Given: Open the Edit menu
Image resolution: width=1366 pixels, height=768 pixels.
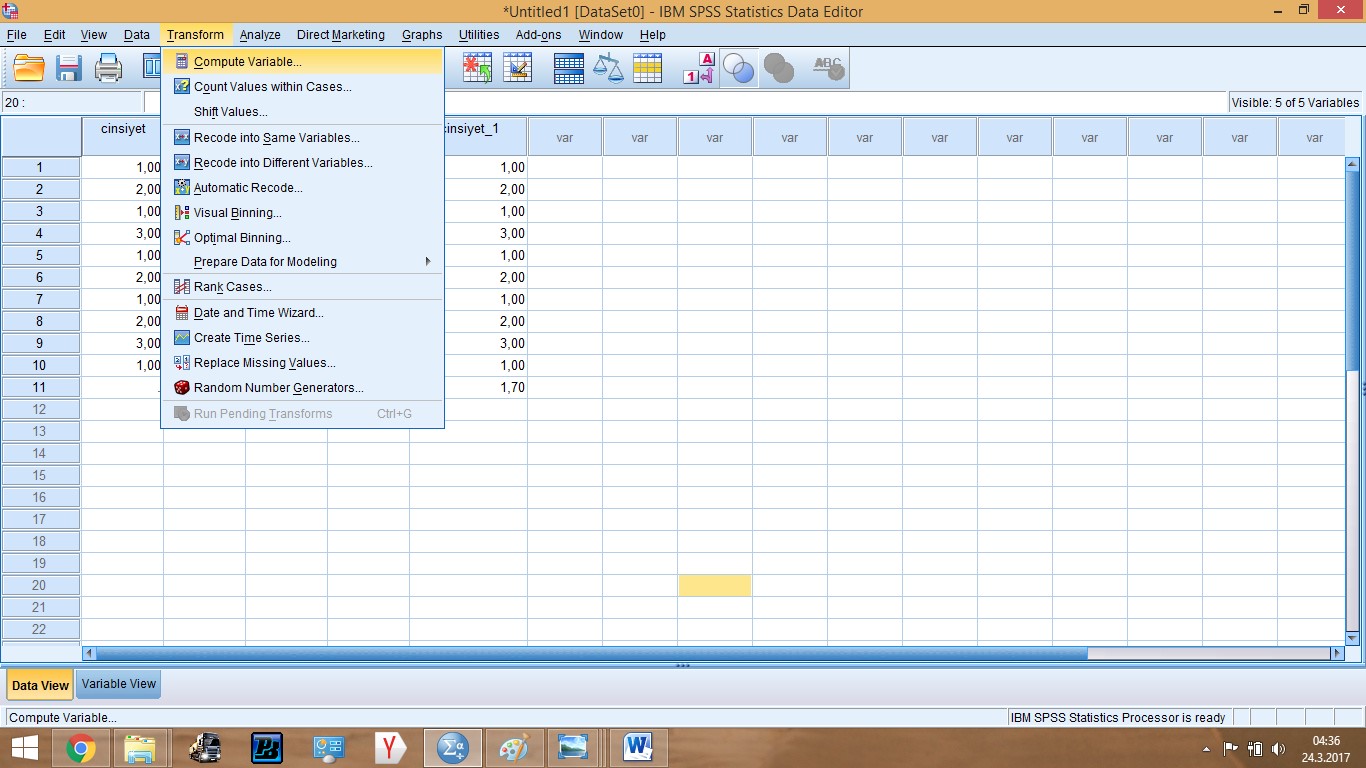Looking at the screenshot, I should [x=55, y=35].
